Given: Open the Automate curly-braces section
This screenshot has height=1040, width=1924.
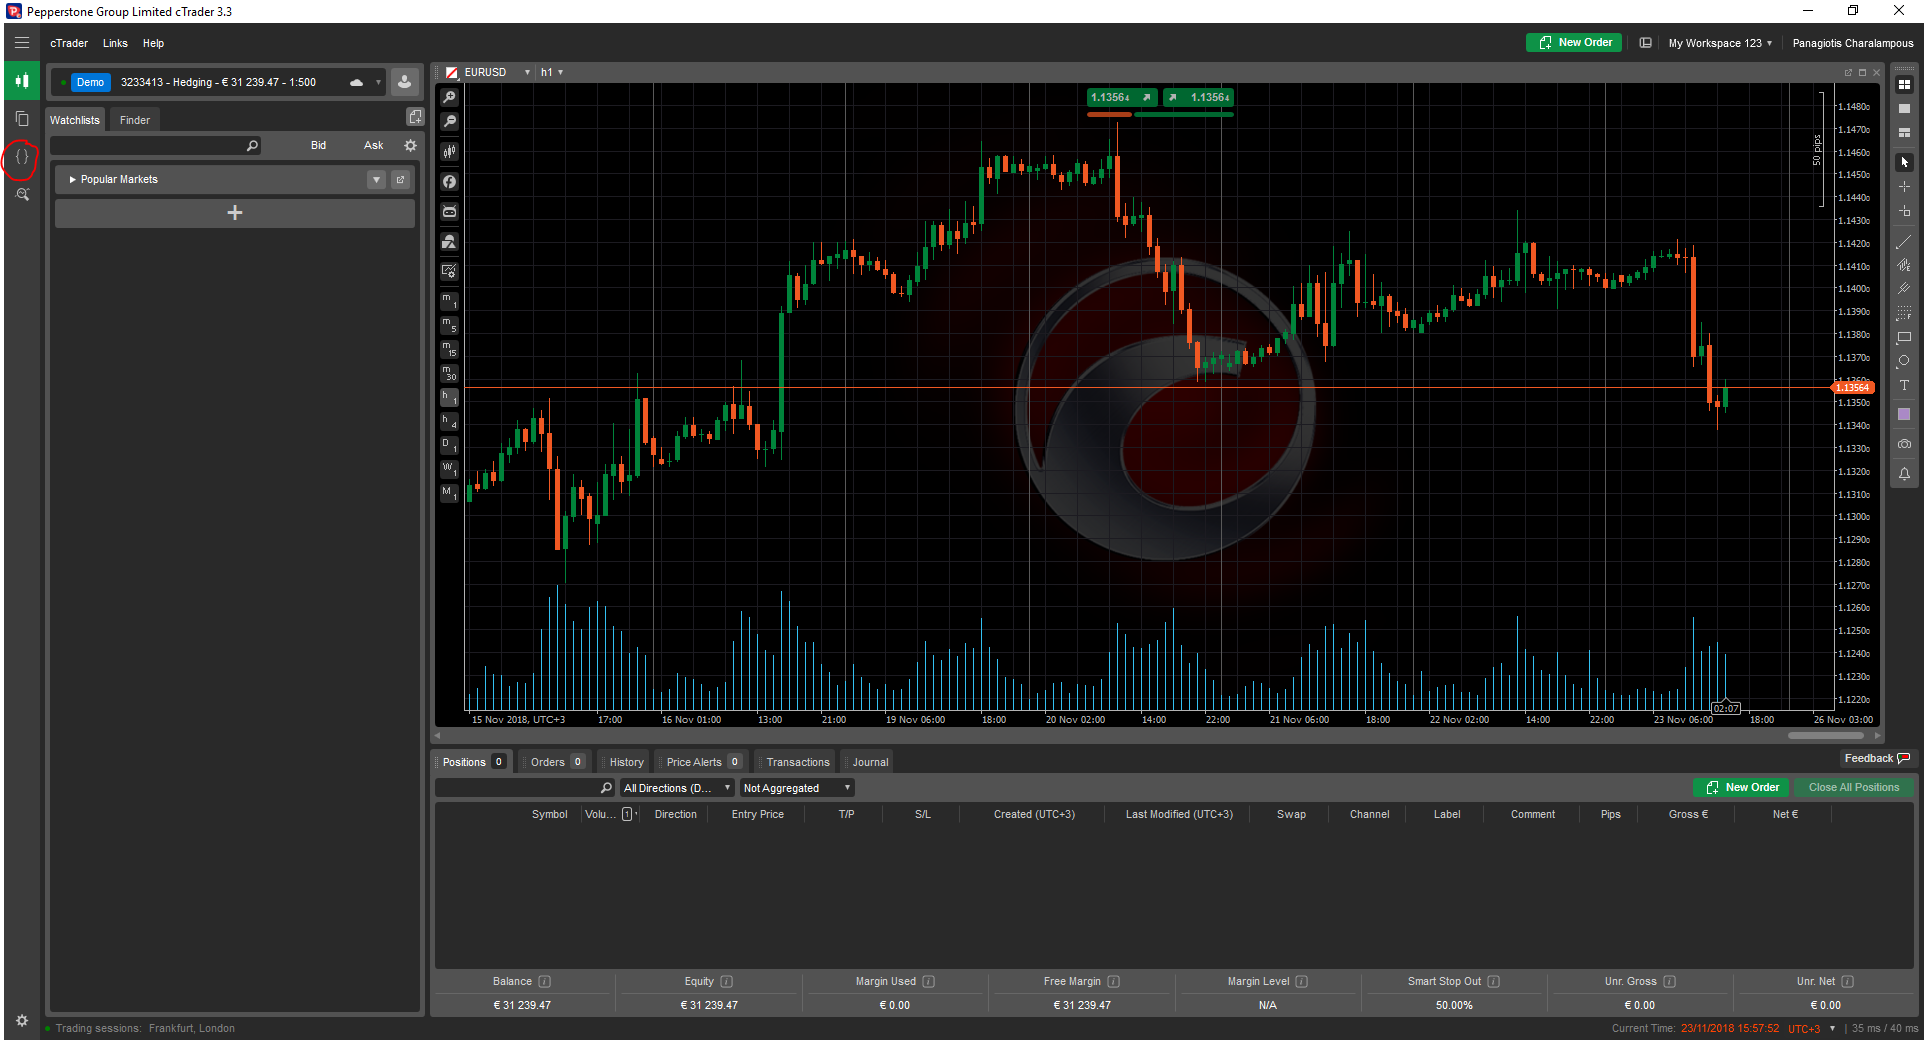Looking at the screenshot, I should click(22, 157).
